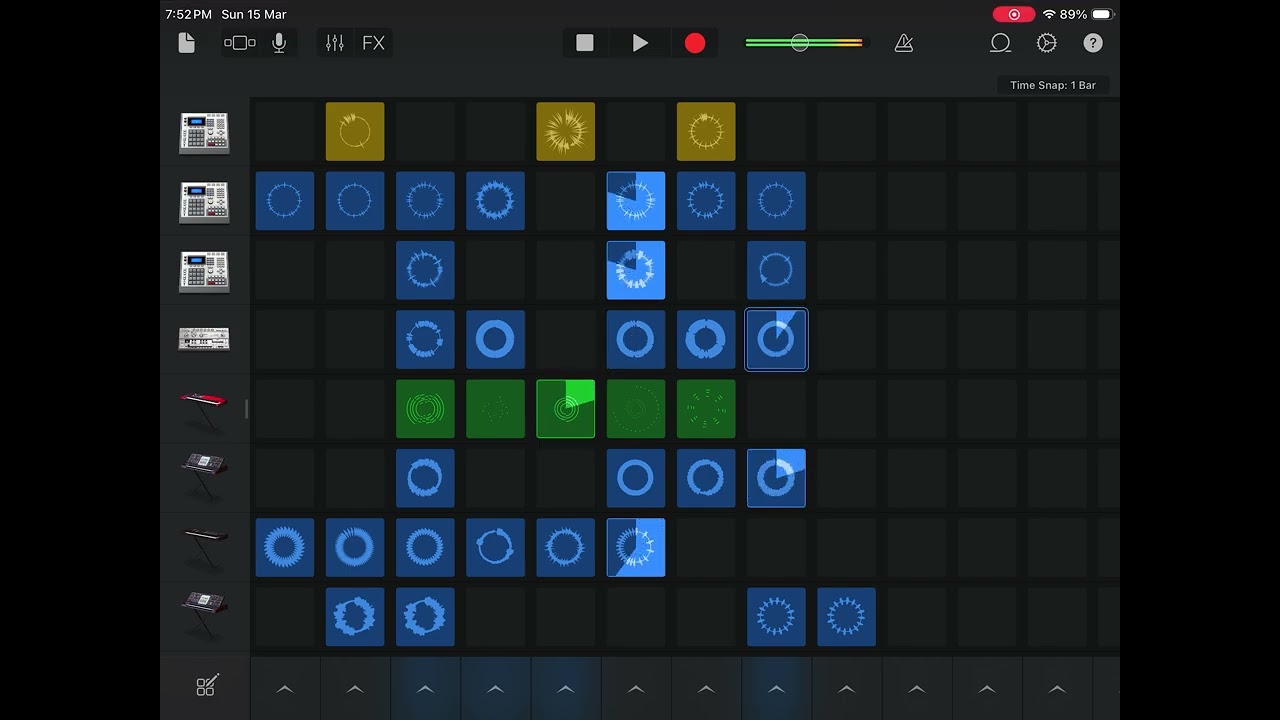Toggle highlighted cell in fourth track, column eight
This screenshot has height=720, width=1280.
tap(776, 340)
